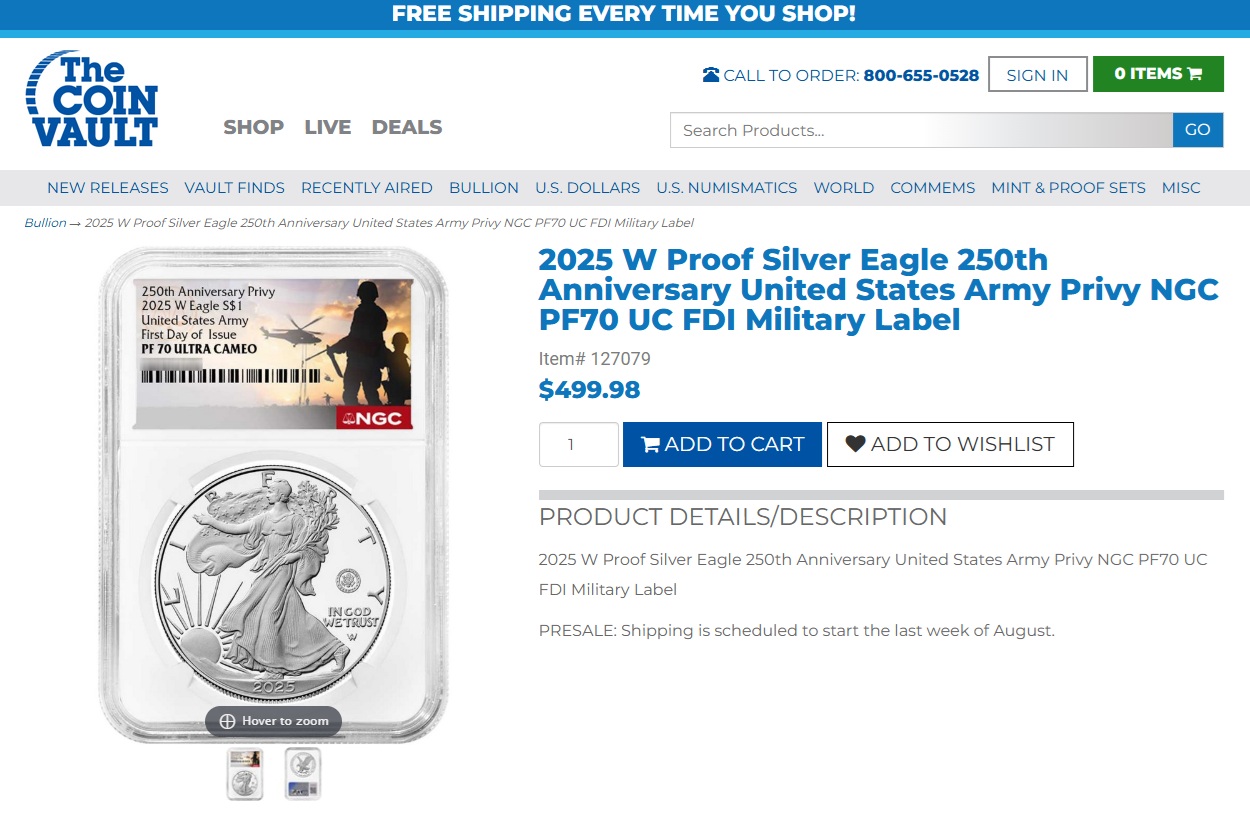Open the SHOP menu
Image resolution: width=1250 pixels, height=813 pixels.
coord(254,127)
